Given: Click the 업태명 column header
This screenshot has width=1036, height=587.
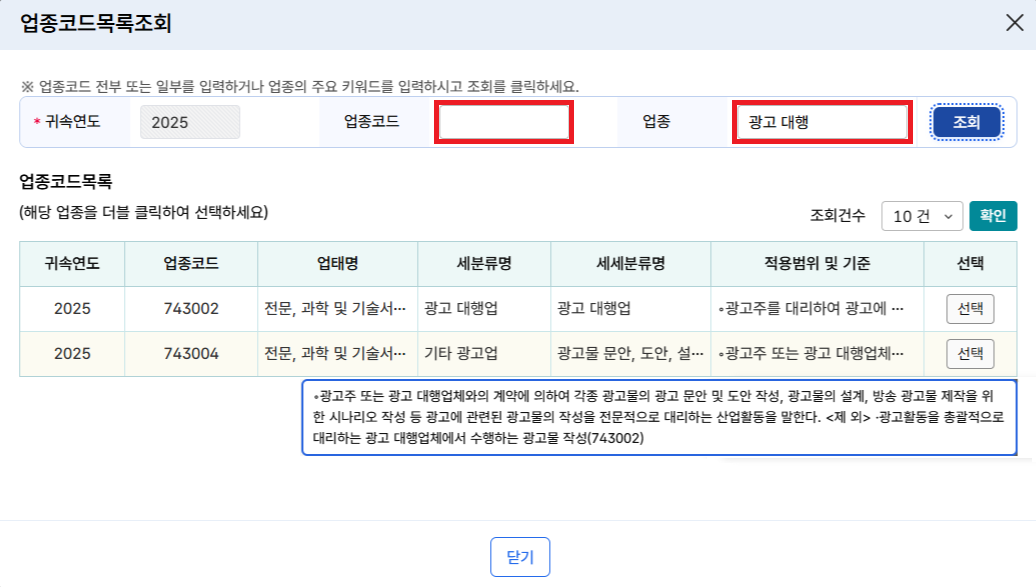Looking at the screenshot, I should pyautogui.click(x=337, y=264).
